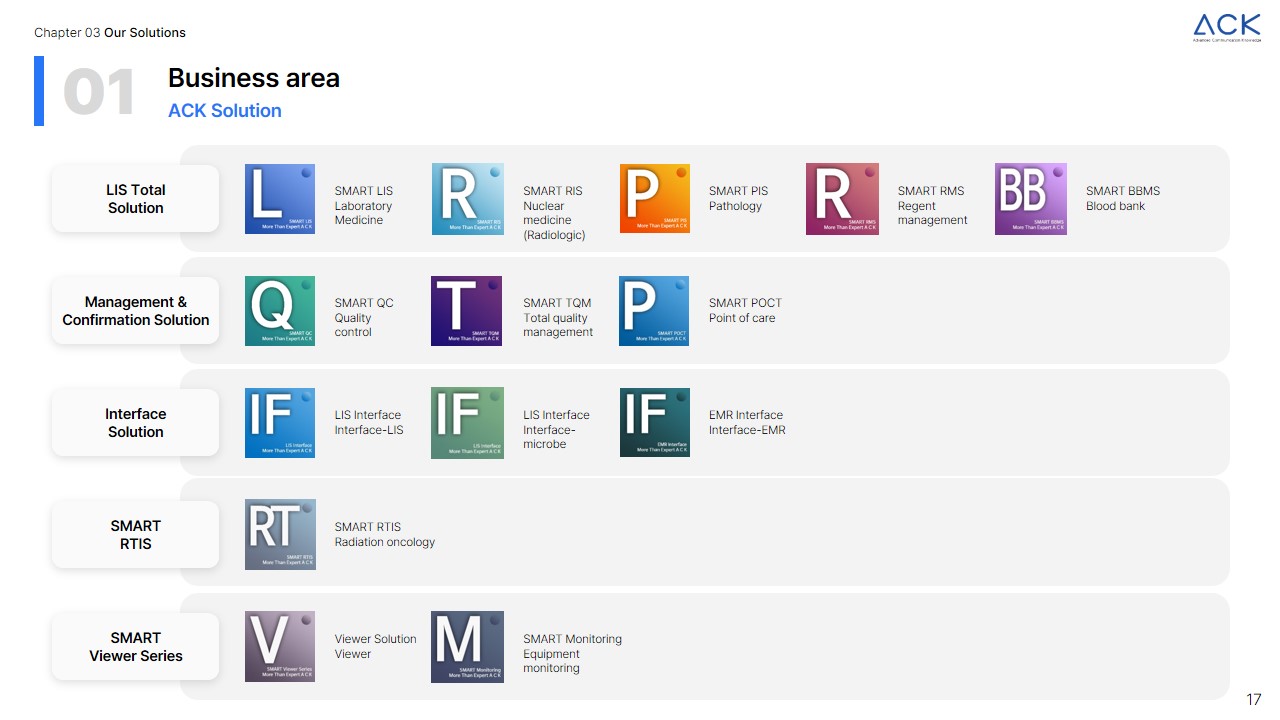
Task: Select the SMART RIS light-blue R icon
Action: (x=467, y=199)
